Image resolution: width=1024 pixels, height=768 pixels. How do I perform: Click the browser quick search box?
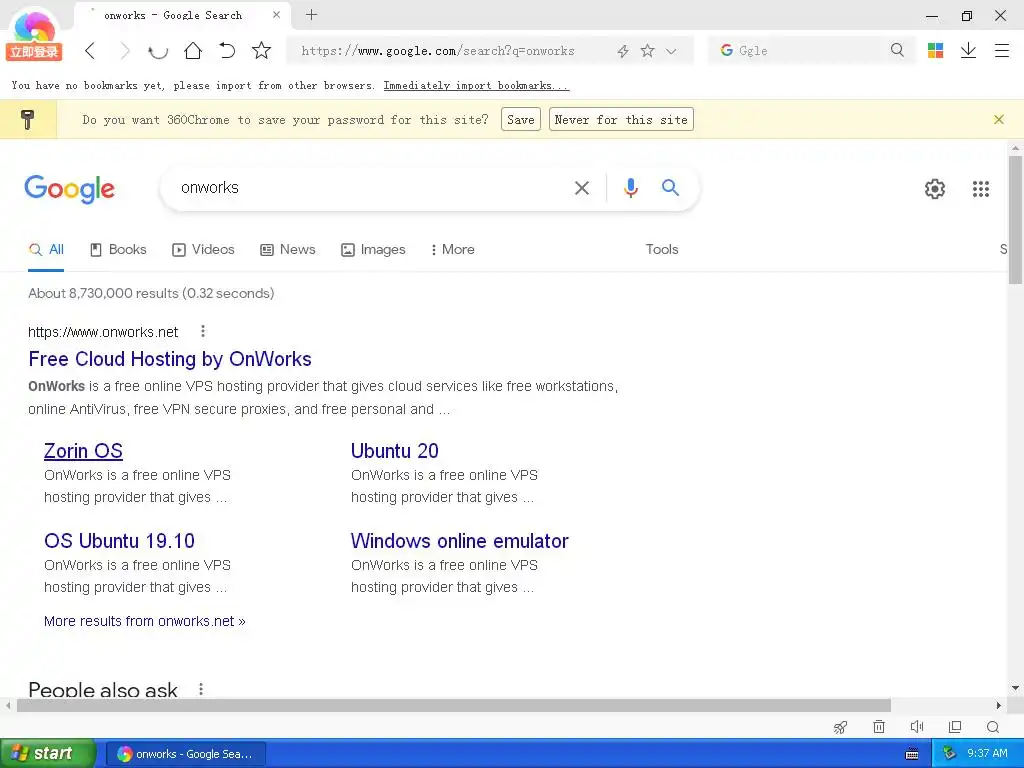coord(810,50)
